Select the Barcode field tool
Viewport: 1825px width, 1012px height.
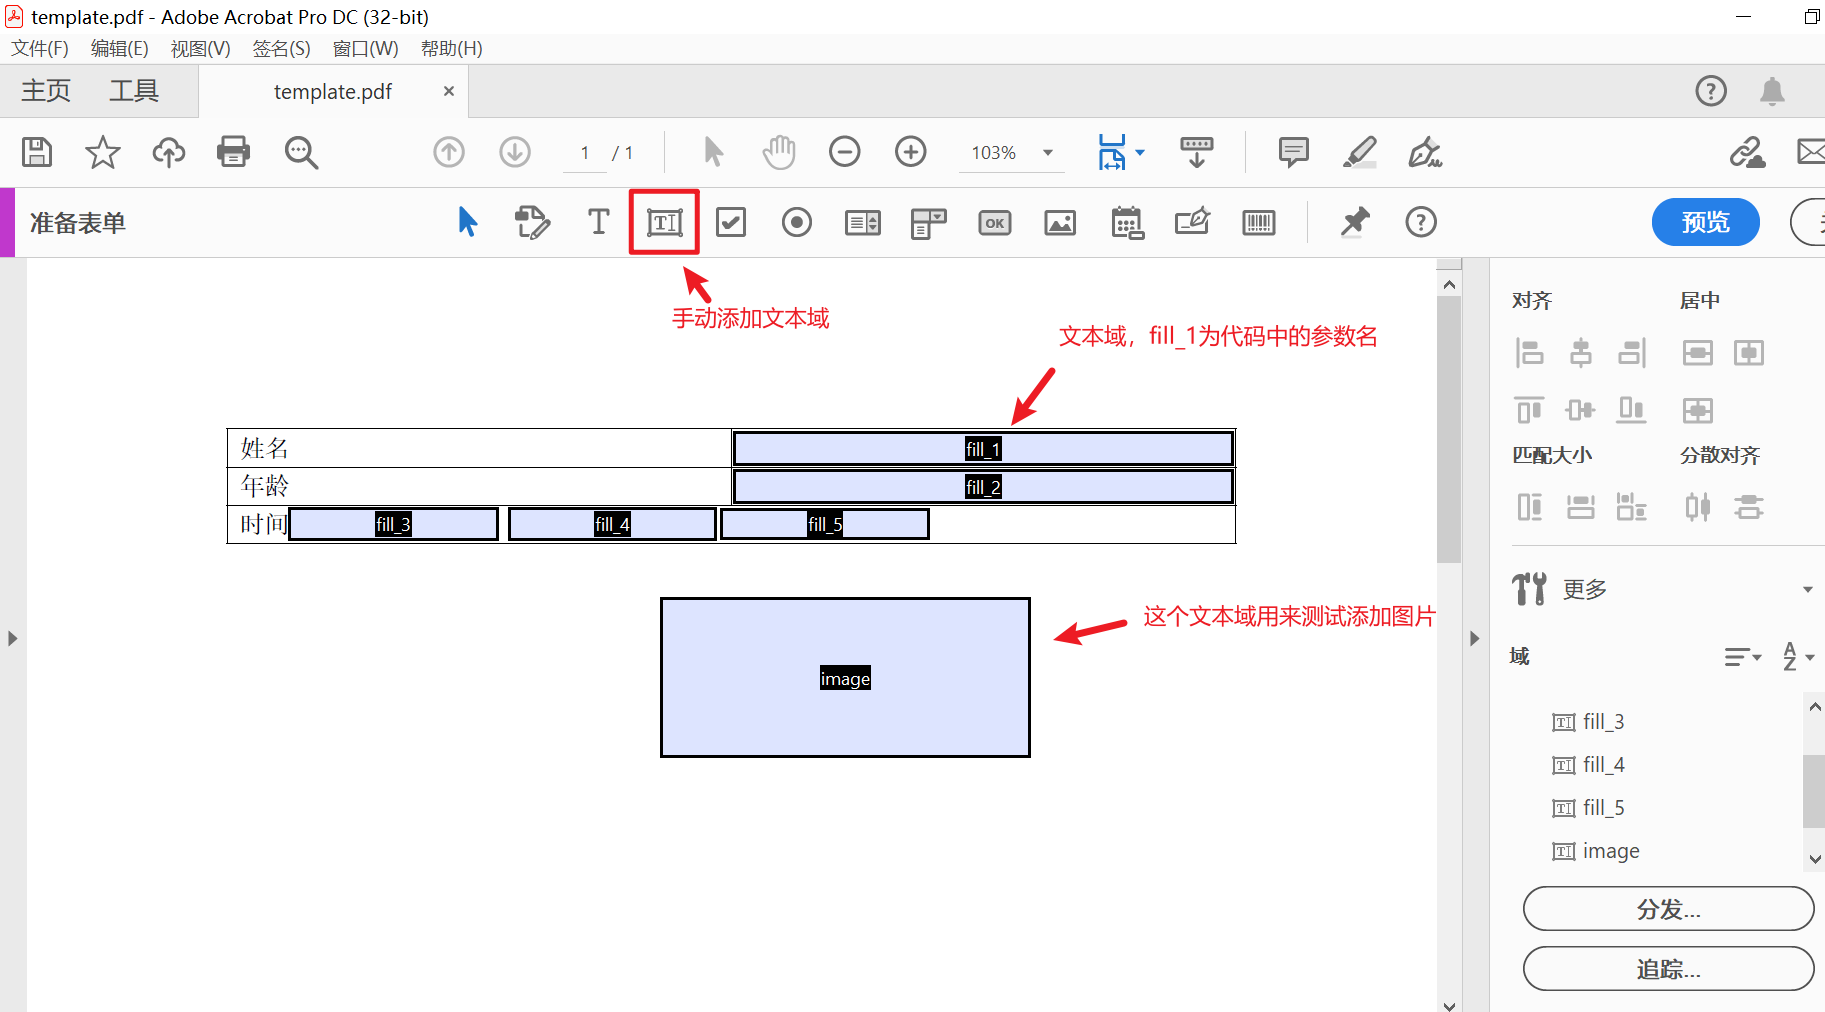(x=1259, y=222)
